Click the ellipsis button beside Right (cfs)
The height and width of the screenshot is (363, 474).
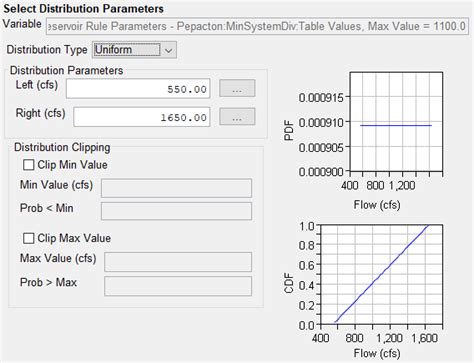[237, 117]
